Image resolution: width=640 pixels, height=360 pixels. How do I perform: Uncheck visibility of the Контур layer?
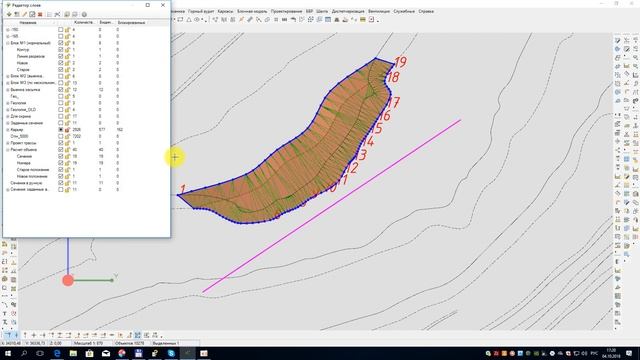click(x=61, y=50)
